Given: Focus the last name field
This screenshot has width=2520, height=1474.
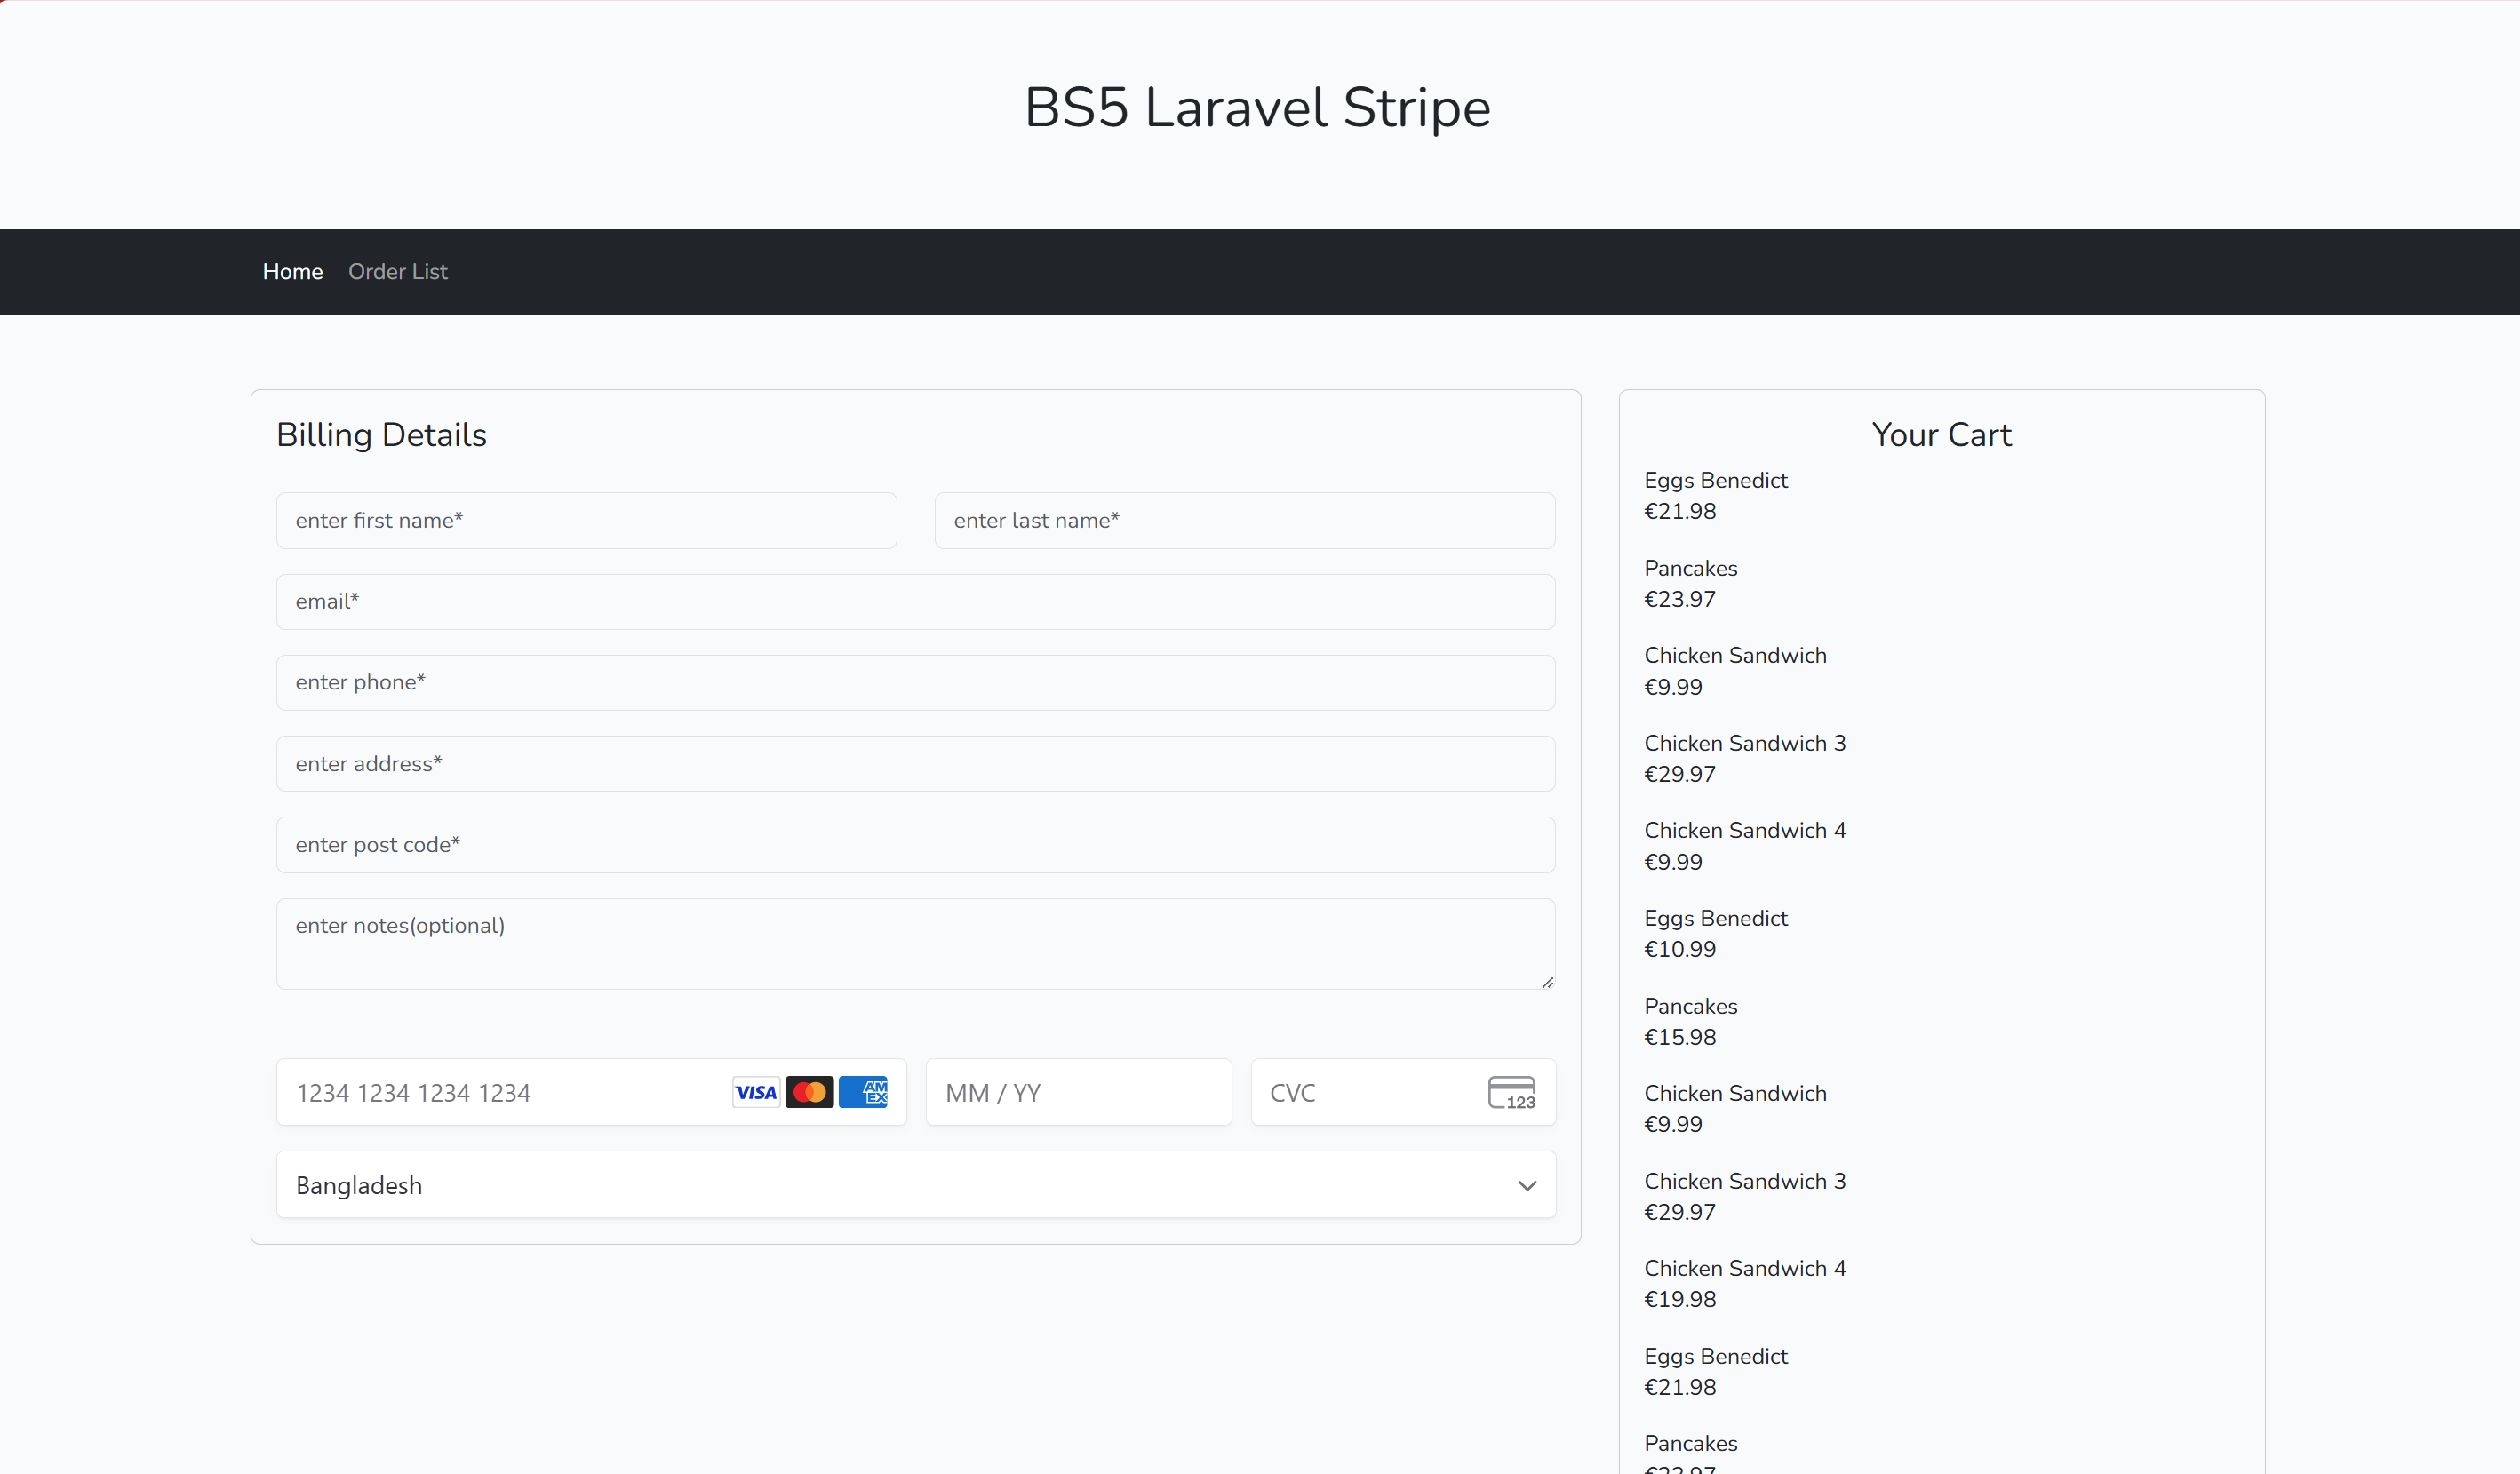Looking at the screenshot, I should coord(1244,520).
